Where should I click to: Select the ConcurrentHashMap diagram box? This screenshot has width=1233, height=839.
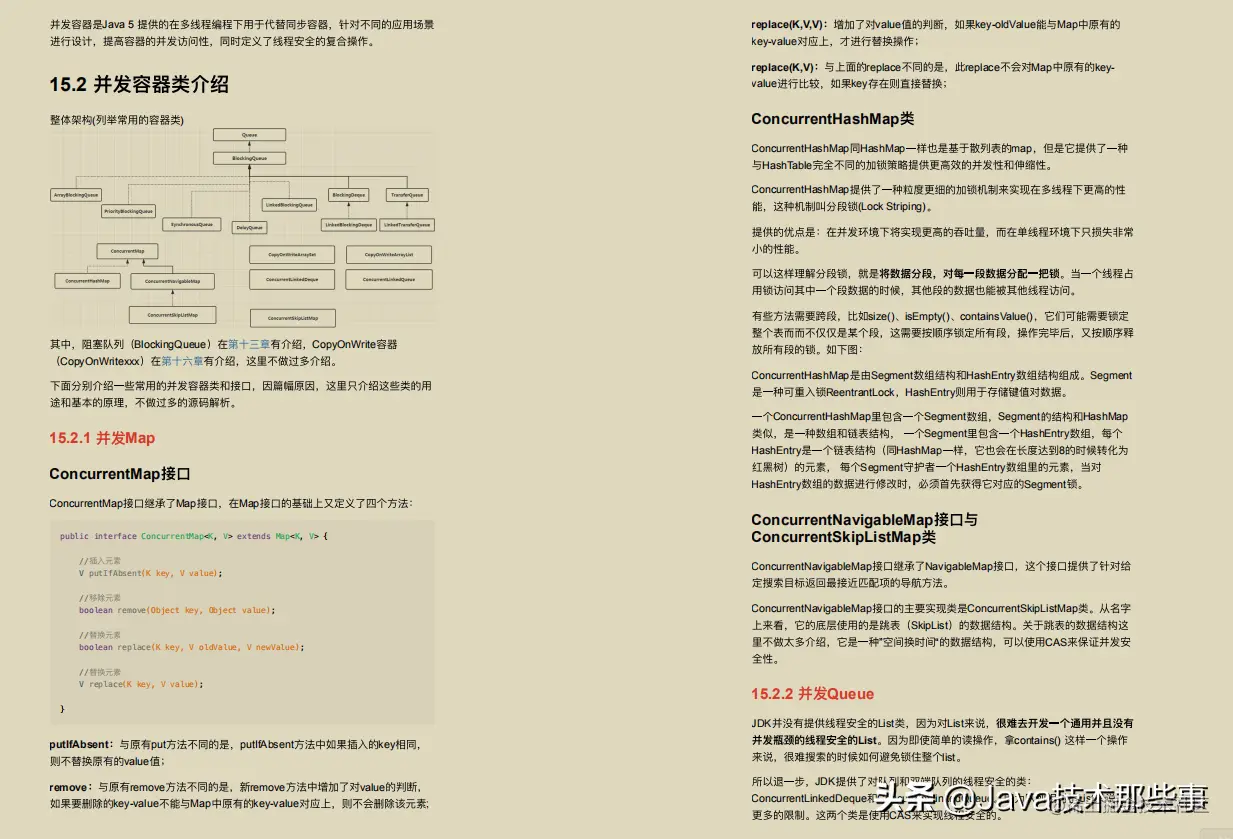(x=87, y=281)
